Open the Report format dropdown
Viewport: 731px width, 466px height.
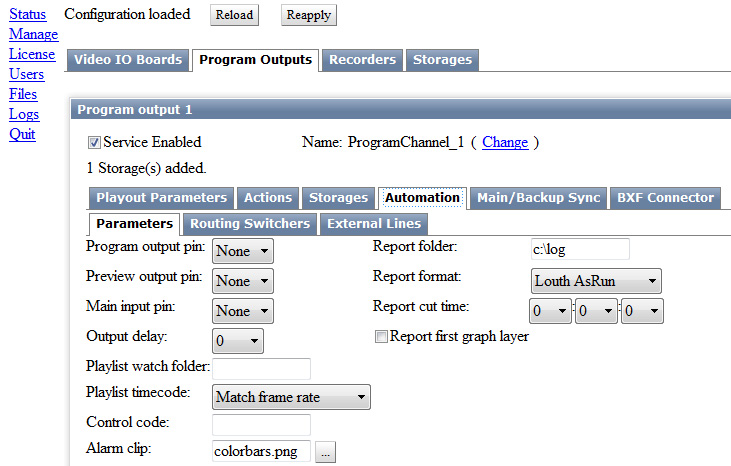(x=596, y=281)
